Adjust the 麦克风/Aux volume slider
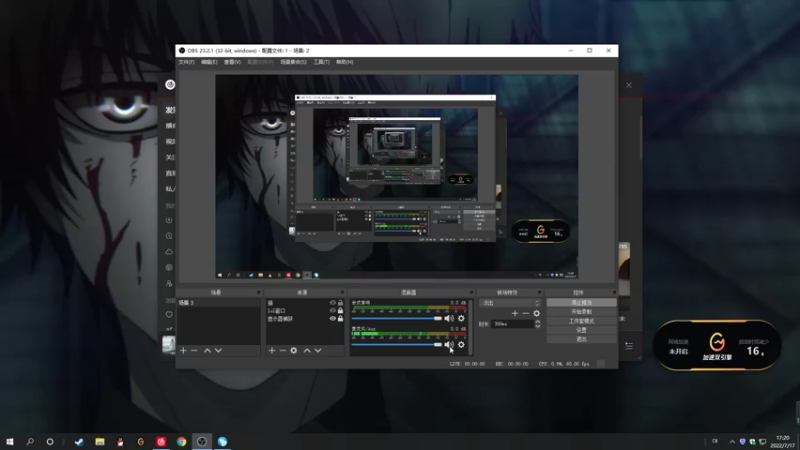800x450 pixels. coord(396,345)
